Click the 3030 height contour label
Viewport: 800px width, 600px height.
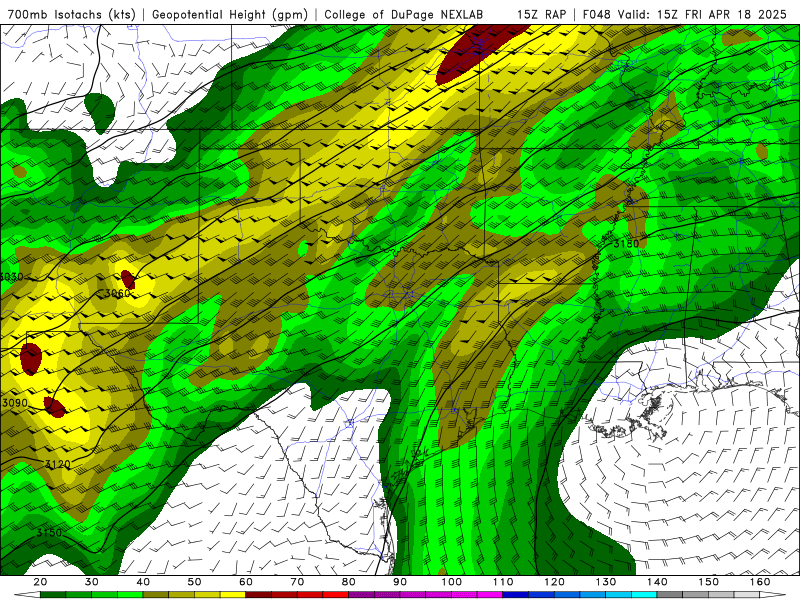pos(11,277)
